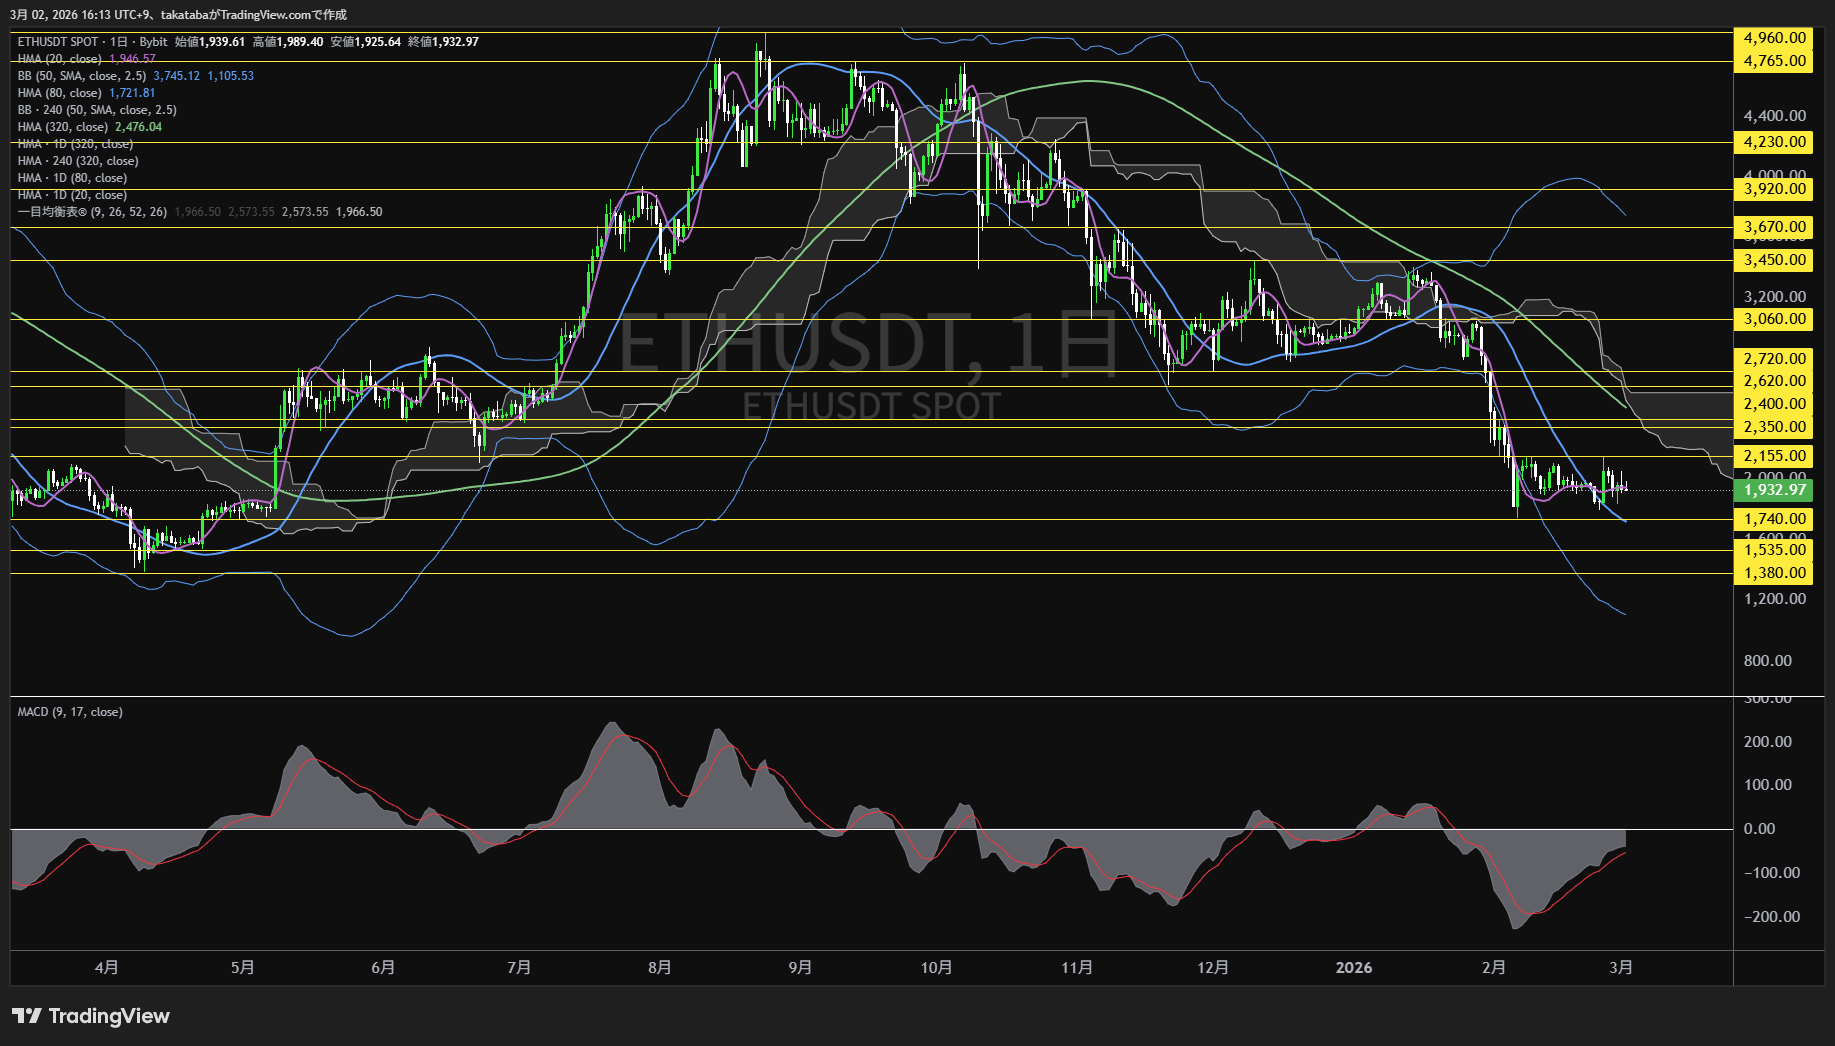The height and width of the screenshot is (1046, 1835).
Task: Click the HMA (80, close) legend entry
Action: point(59,93)
